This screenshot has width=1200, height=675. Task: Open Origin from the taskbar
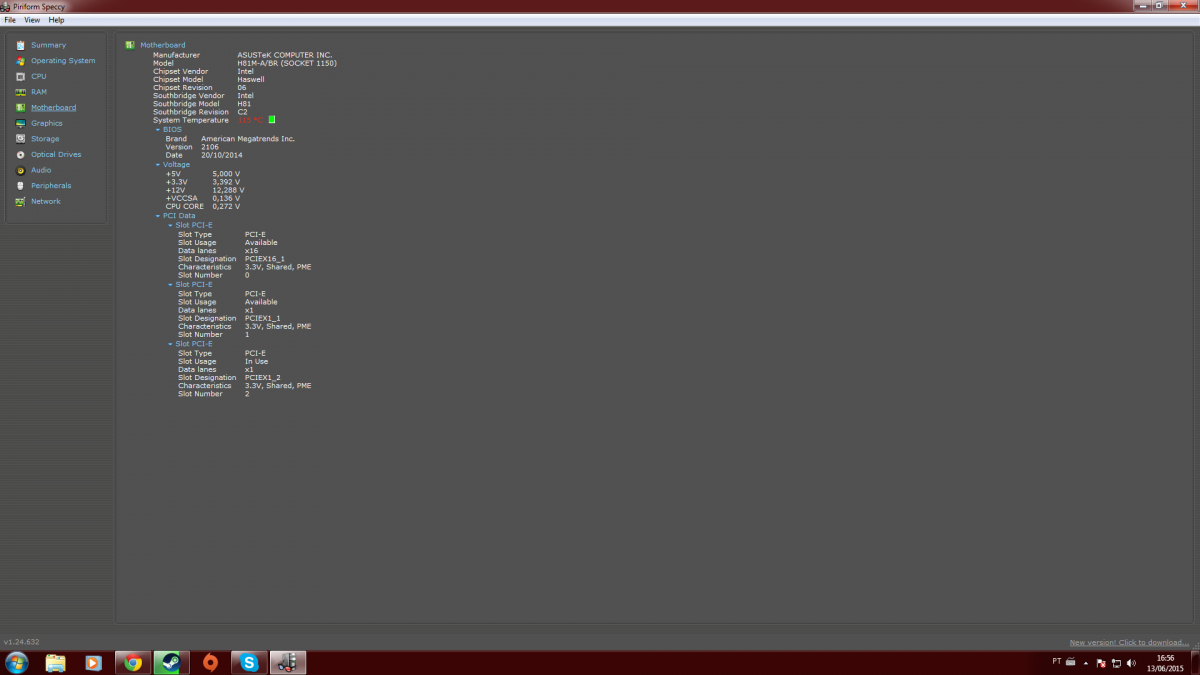coord(210,662)
